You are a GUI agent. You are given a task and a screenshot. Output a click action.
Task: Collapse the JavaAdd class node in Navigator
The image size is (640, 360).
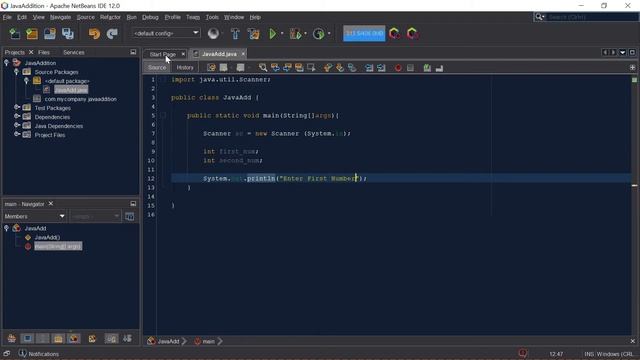(7, 228)
